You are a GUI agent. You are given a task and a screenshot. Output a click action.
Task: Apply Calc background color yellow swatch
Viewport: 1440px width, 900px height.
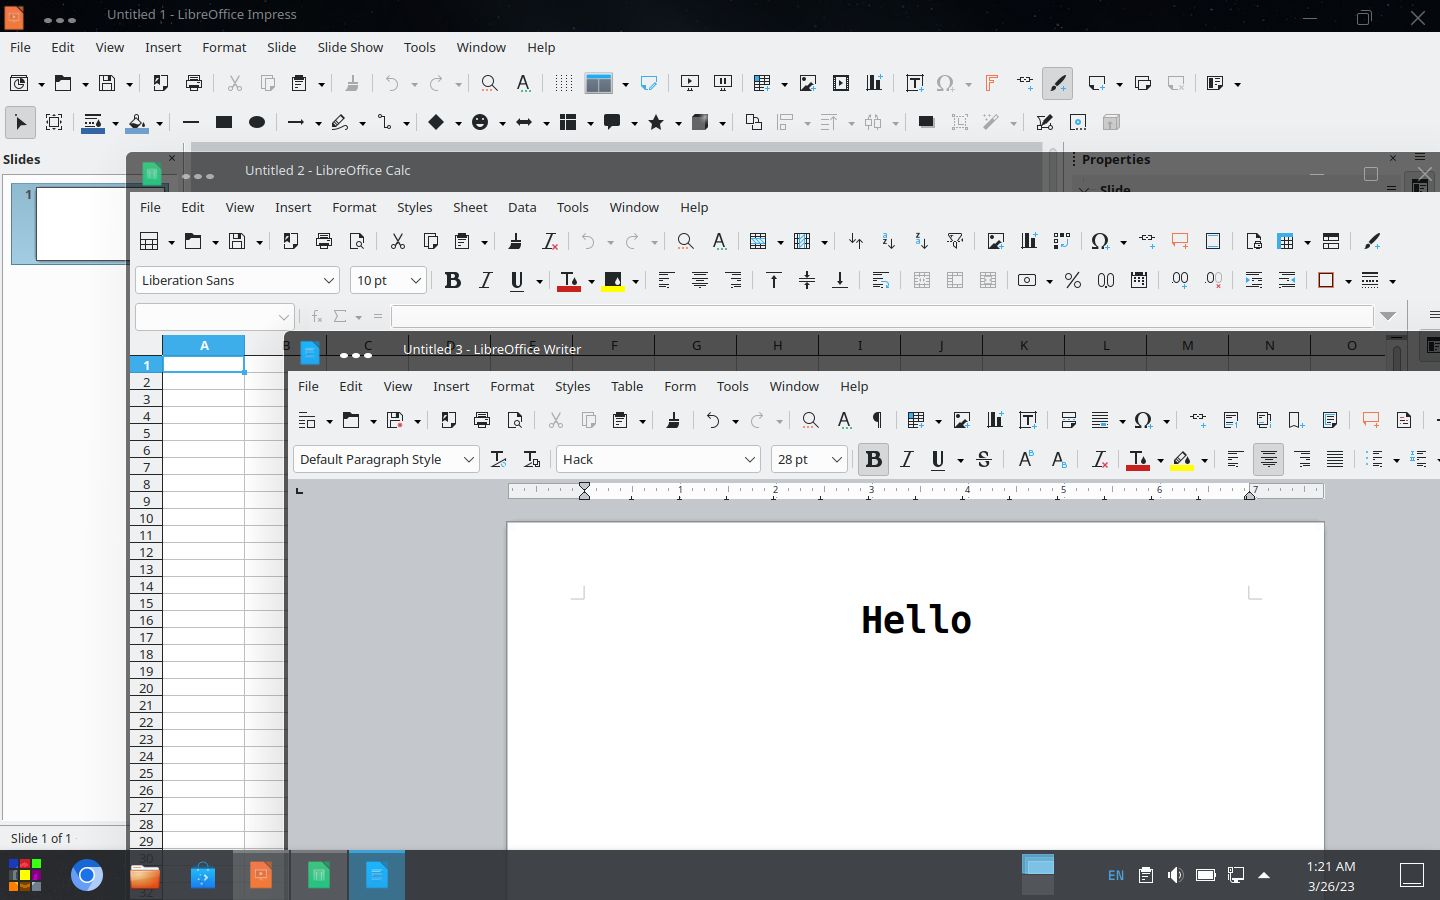(613, 280)
